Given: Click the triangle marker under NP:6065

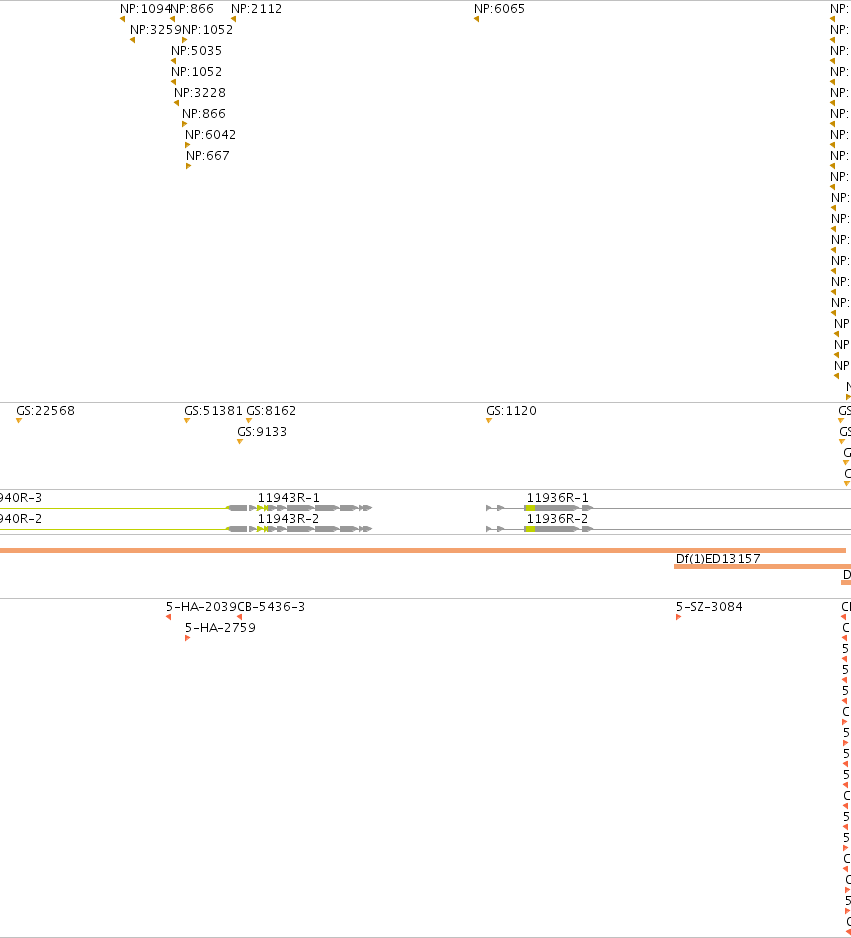Looking at the screenshot, I should [x=477, y=19].
